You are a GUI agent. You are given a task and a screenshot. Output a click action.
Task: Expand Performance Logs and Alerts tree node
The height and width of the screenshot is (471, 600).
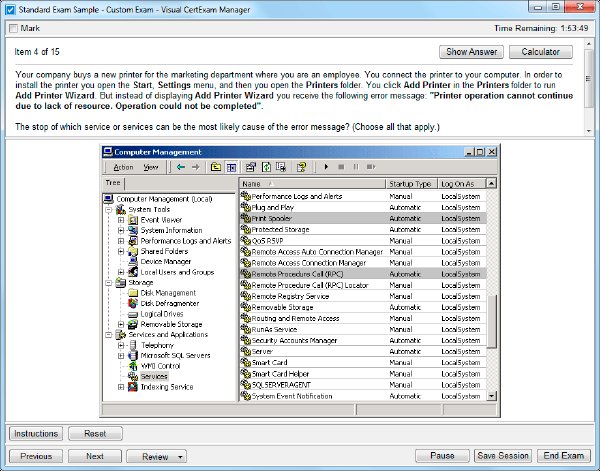click(x=121, y=241)
